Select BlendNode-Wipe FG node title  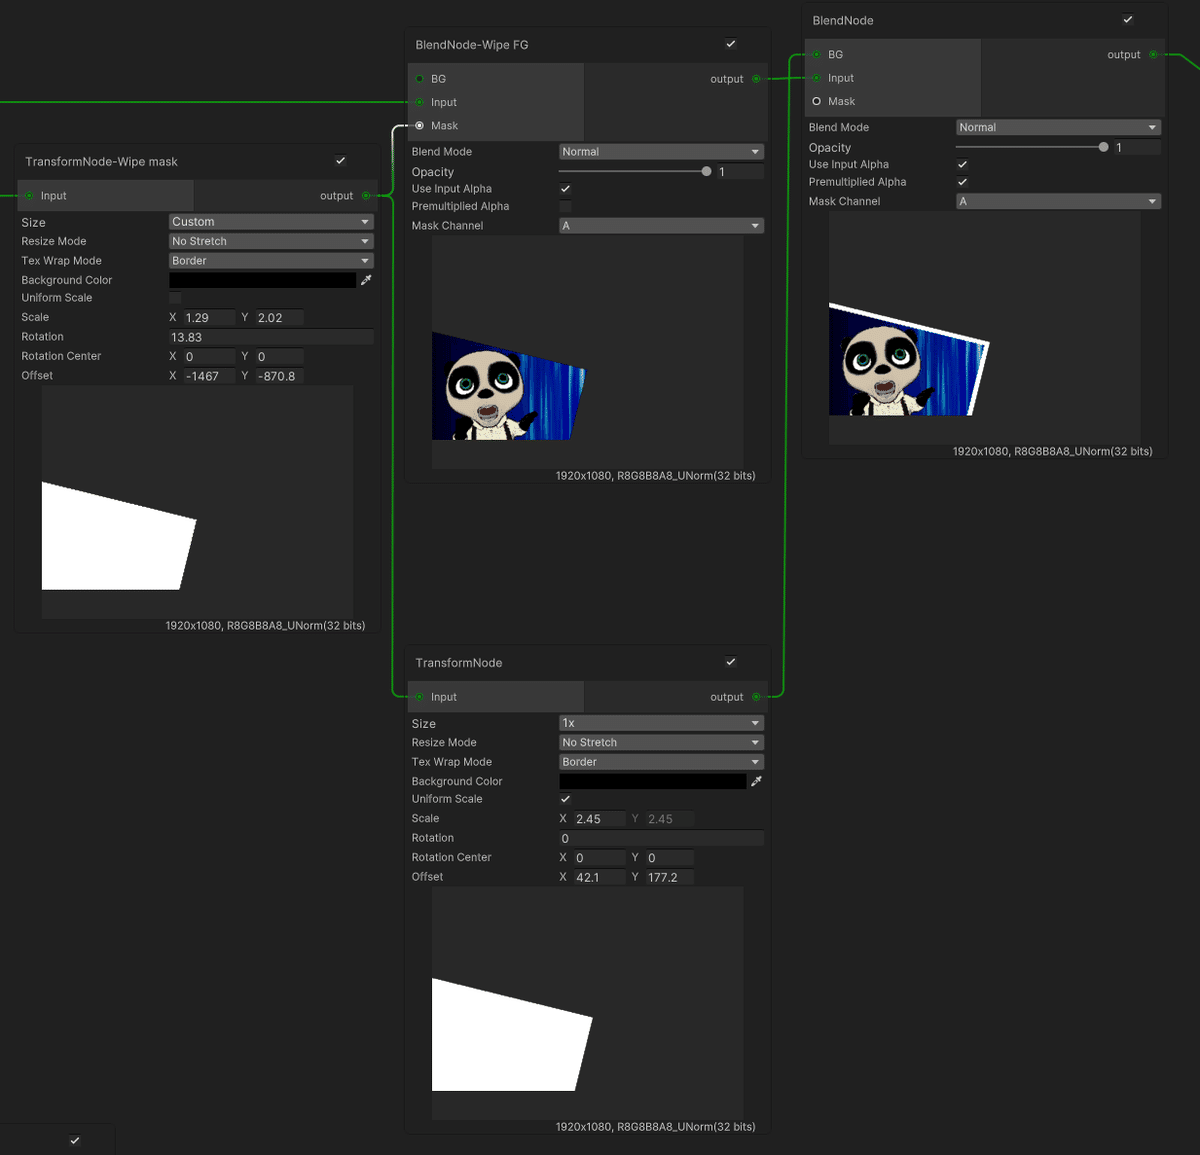point(472,45)
